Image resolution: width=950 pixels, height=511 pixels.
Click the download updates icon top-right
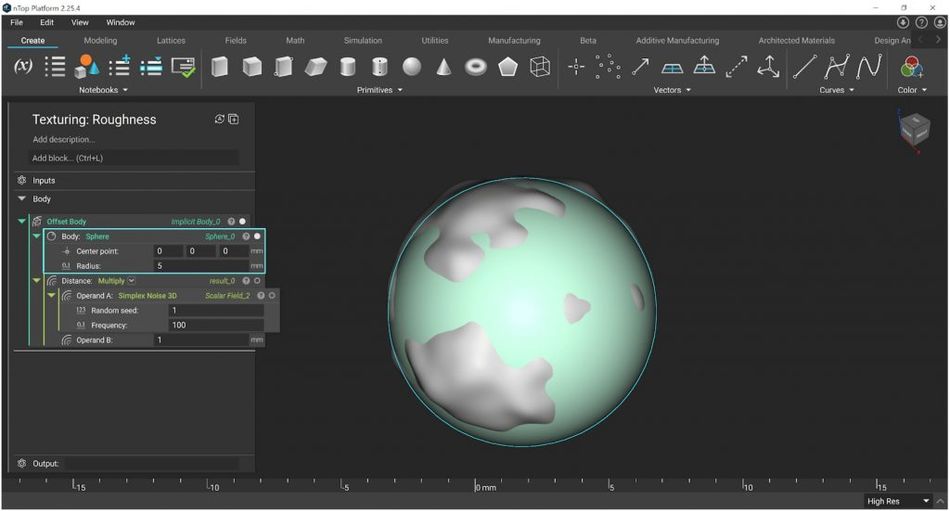[x=903, y=22]
